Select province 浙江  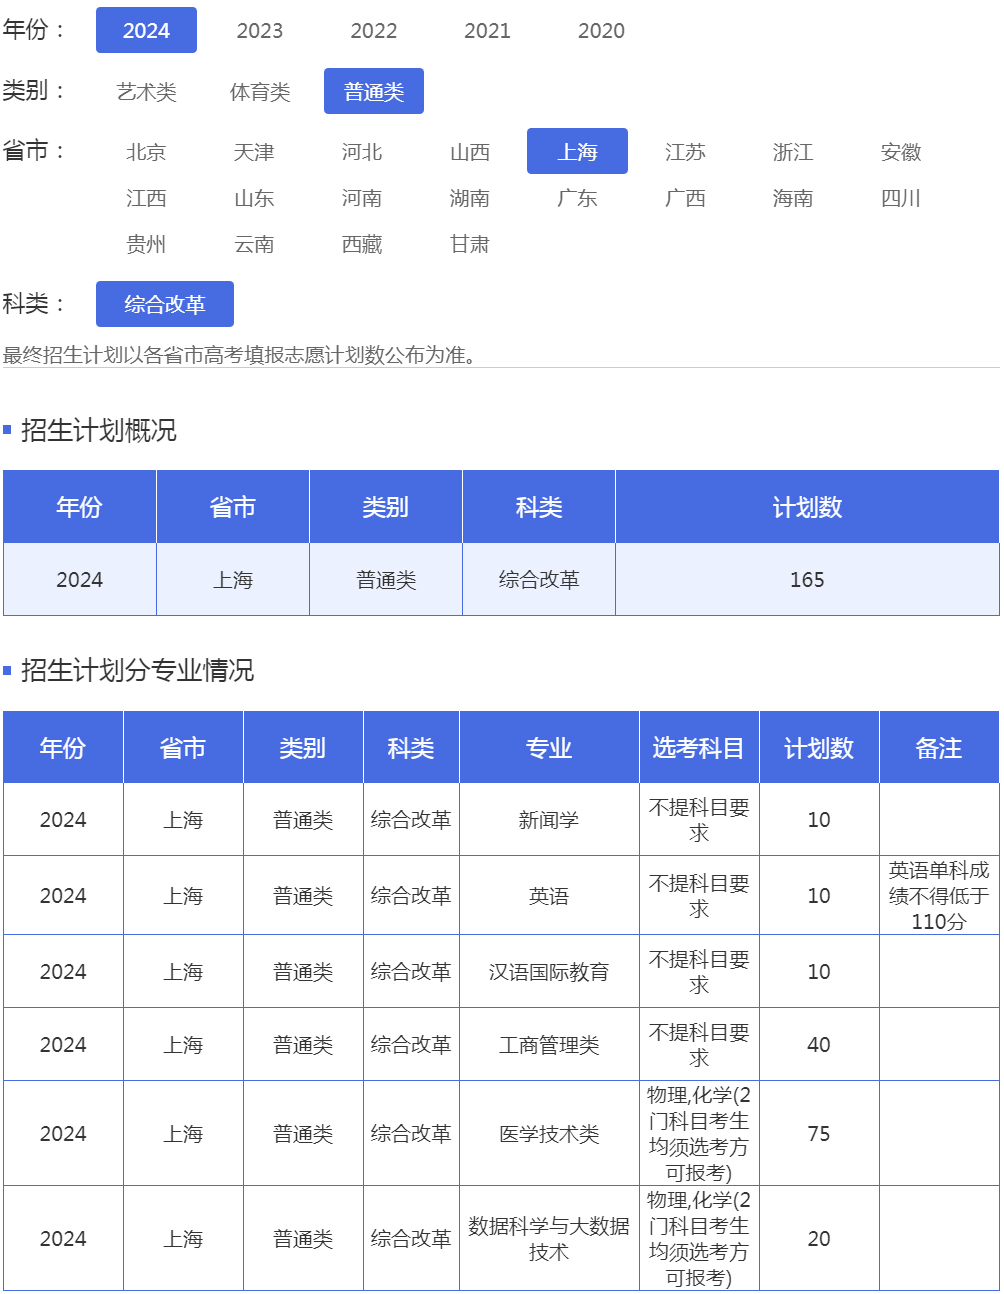click(793, 151)
